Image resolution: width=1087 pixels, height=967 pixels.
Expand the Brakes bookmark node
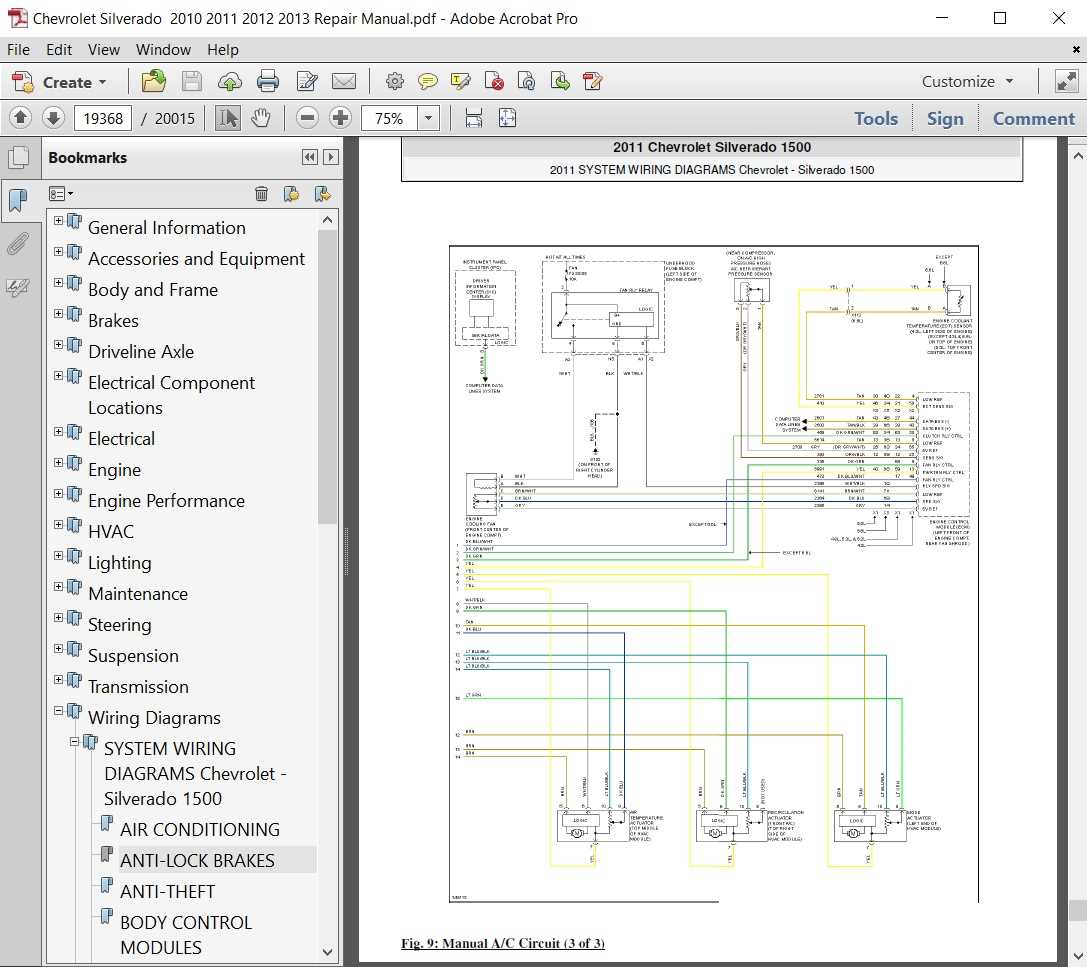(x=58, y=314)
